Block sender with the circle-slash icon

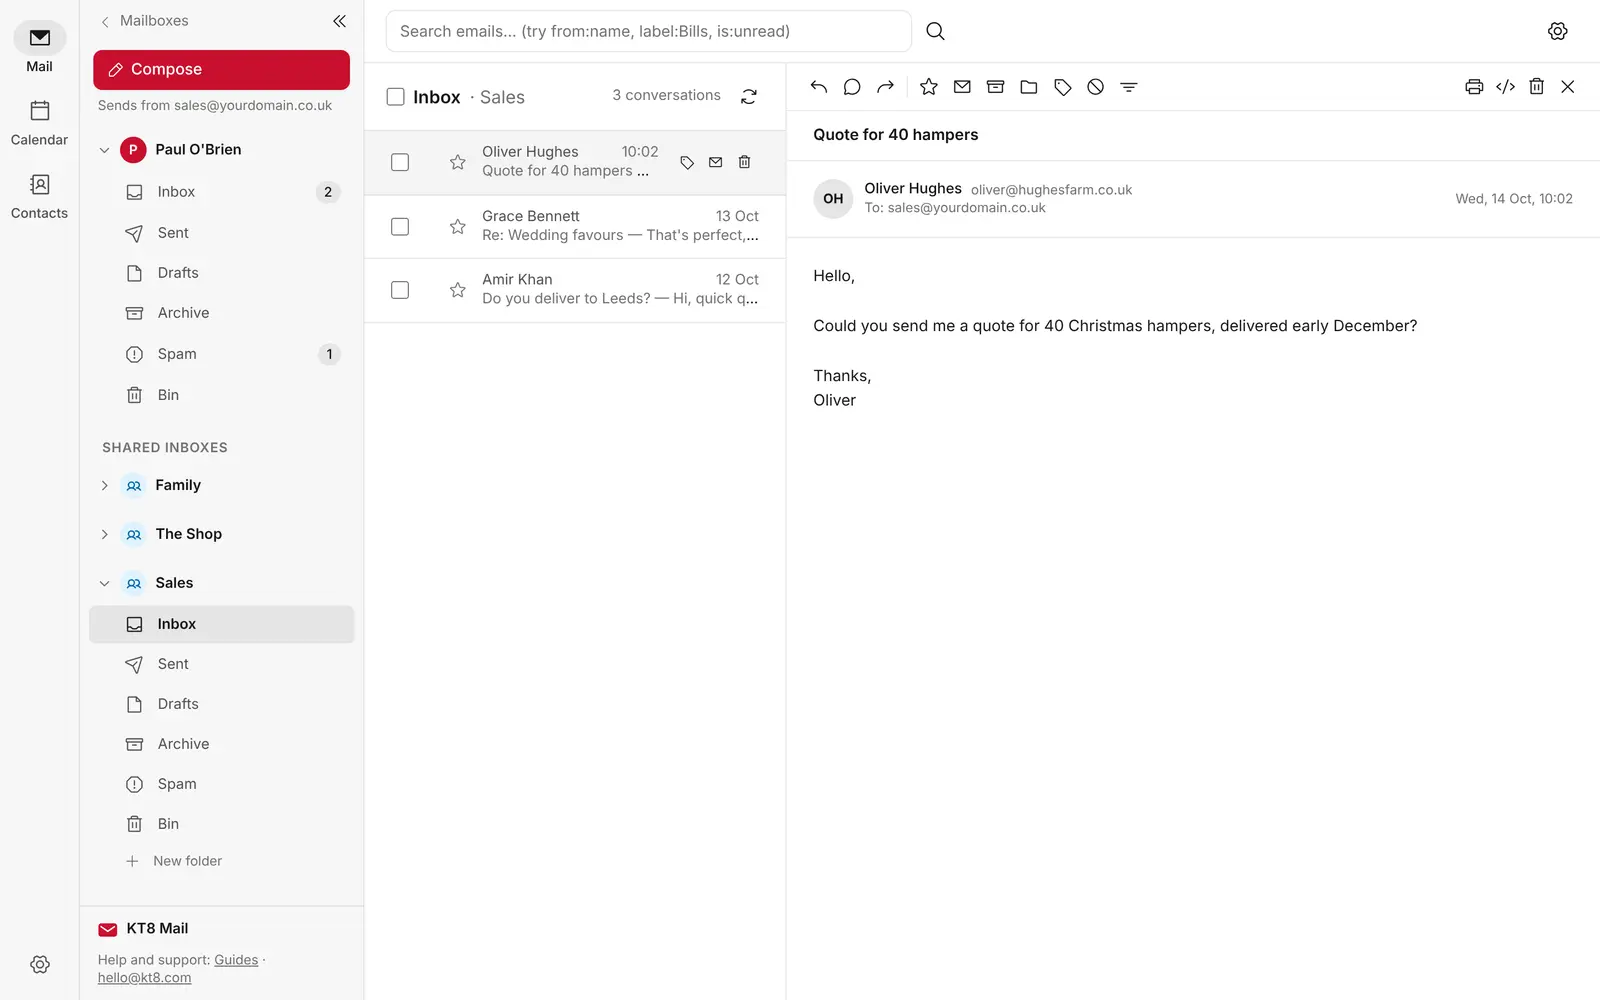pyautogui.click(x=1096, y=87)
